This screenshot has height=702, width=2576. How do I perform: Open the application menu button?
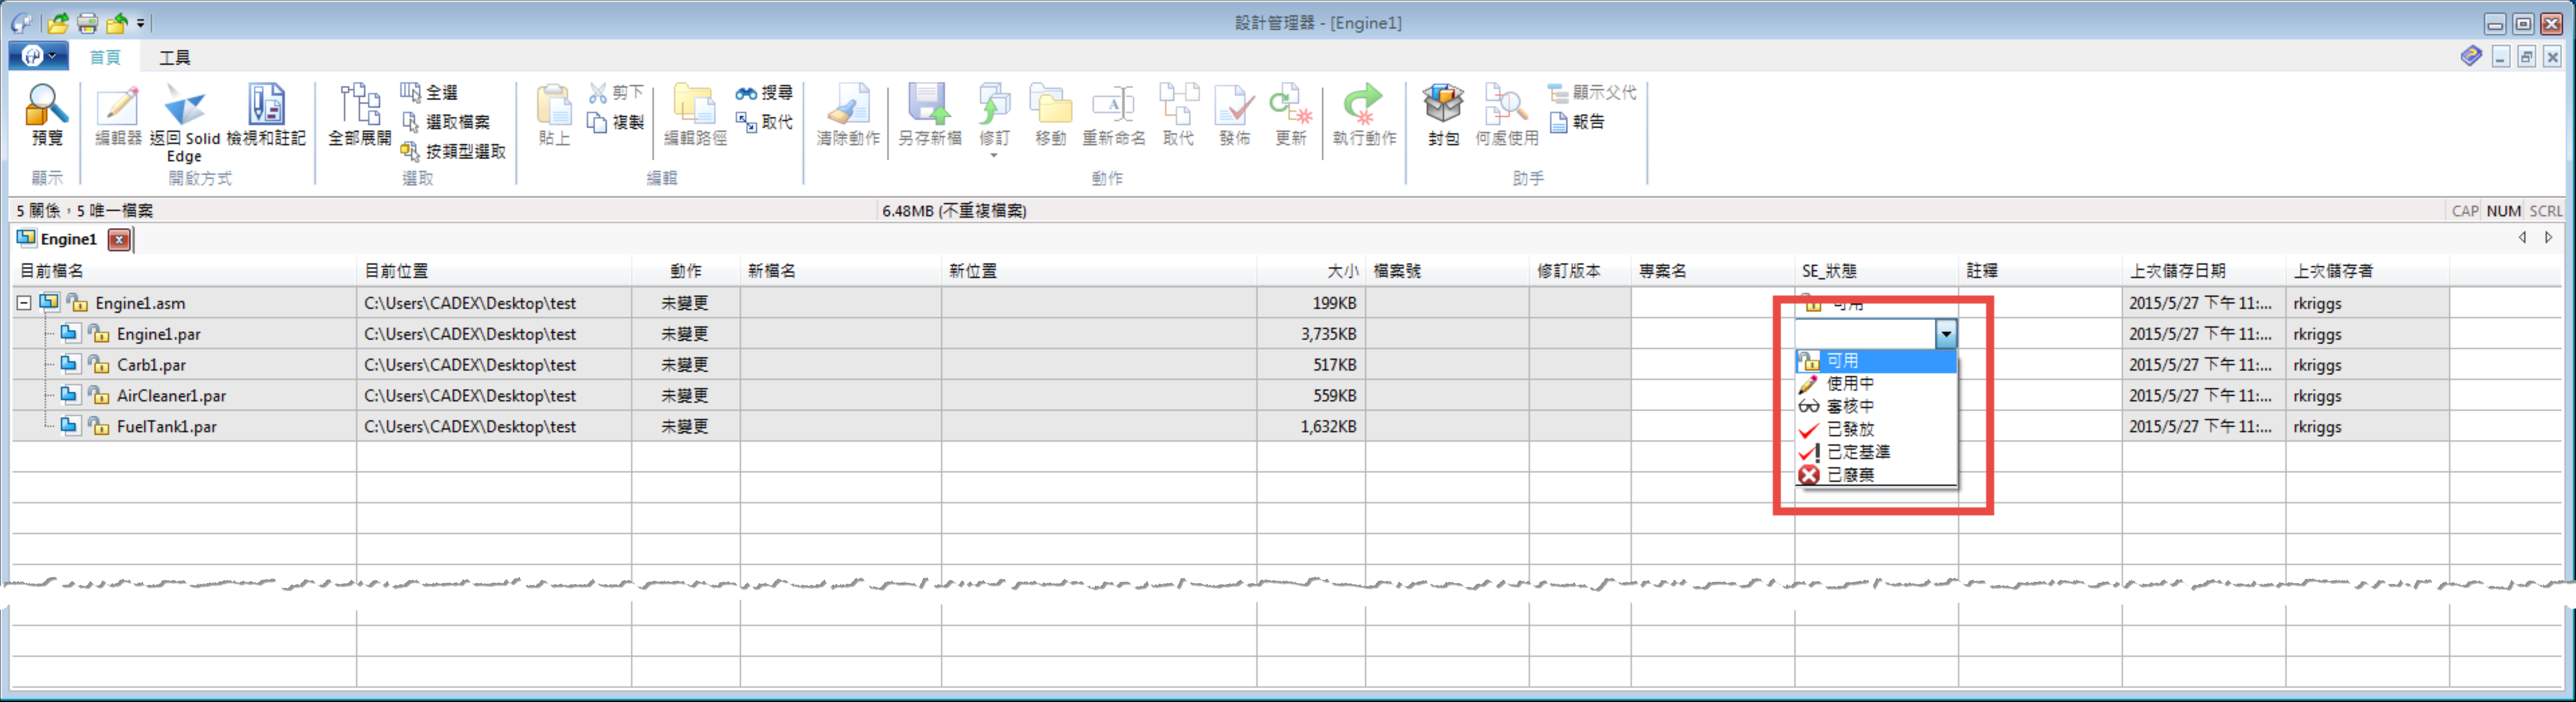pos(38,57)
